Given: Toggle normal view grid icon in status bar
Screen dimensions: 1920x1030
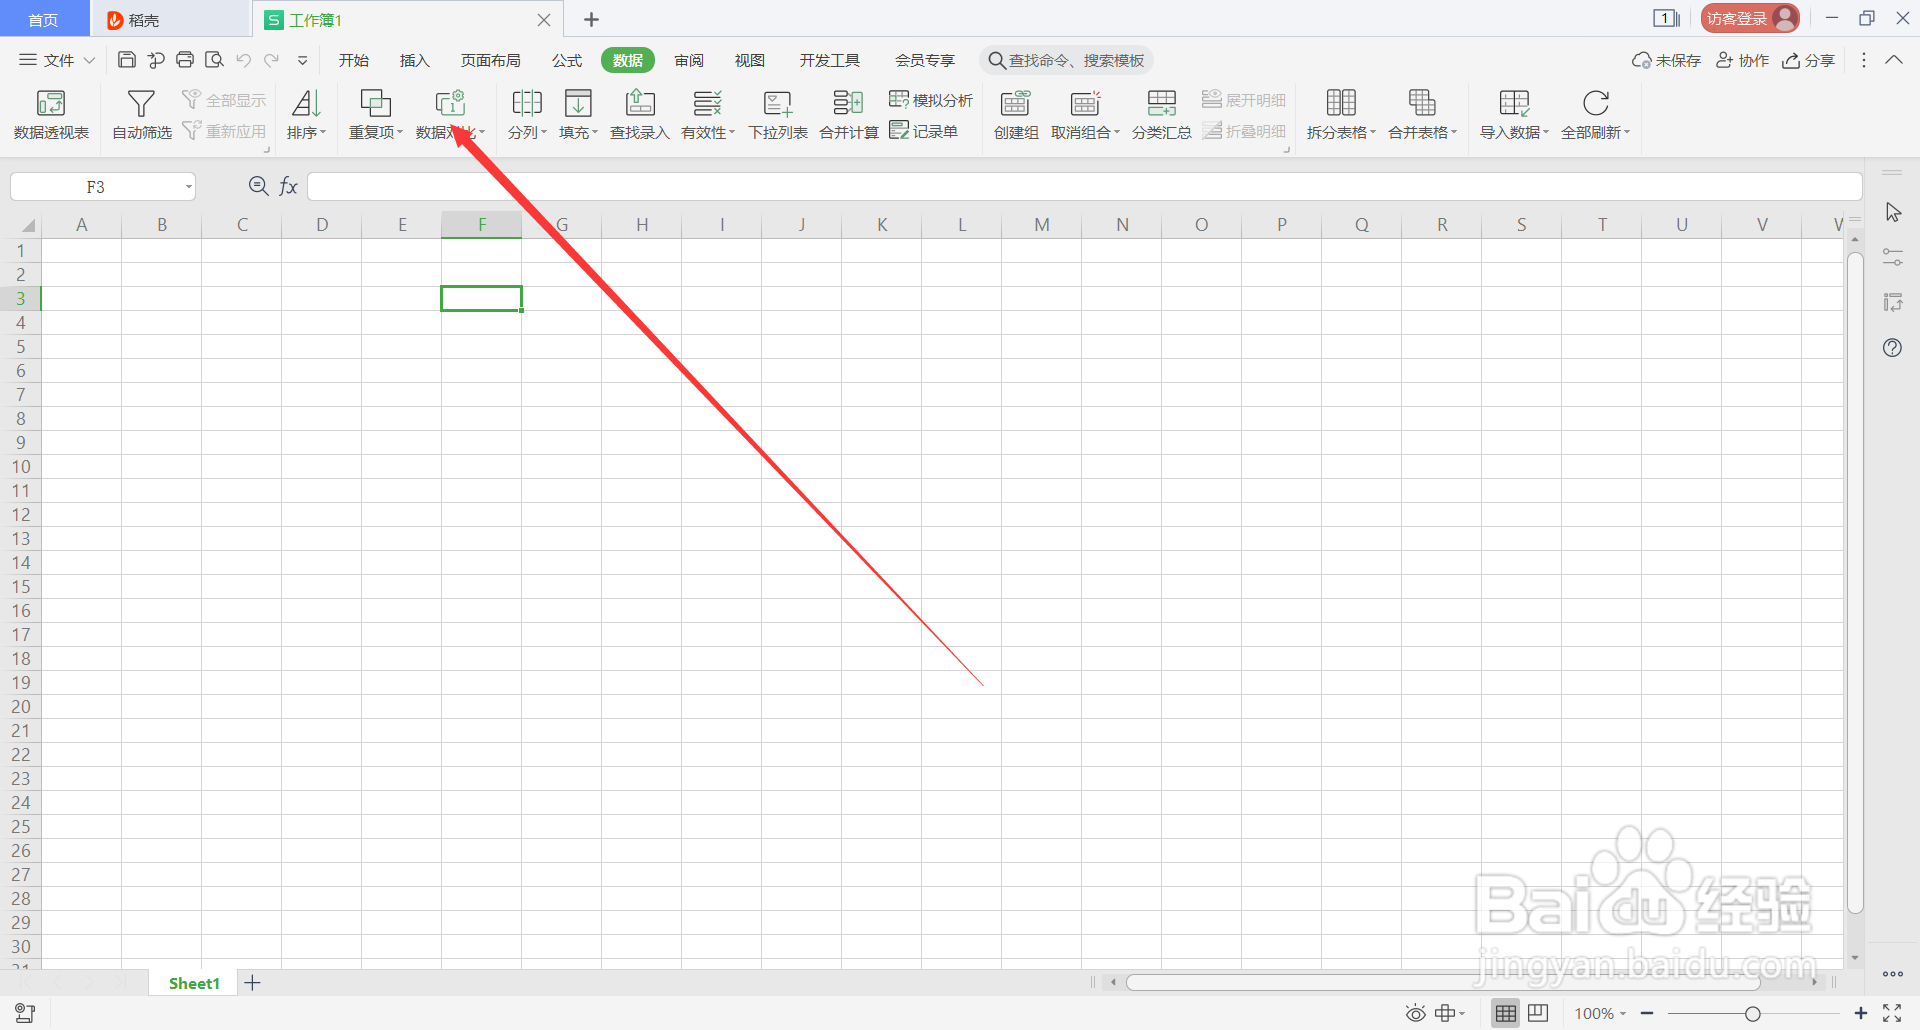Looking at the screenshot, I should (1506, 1014).
